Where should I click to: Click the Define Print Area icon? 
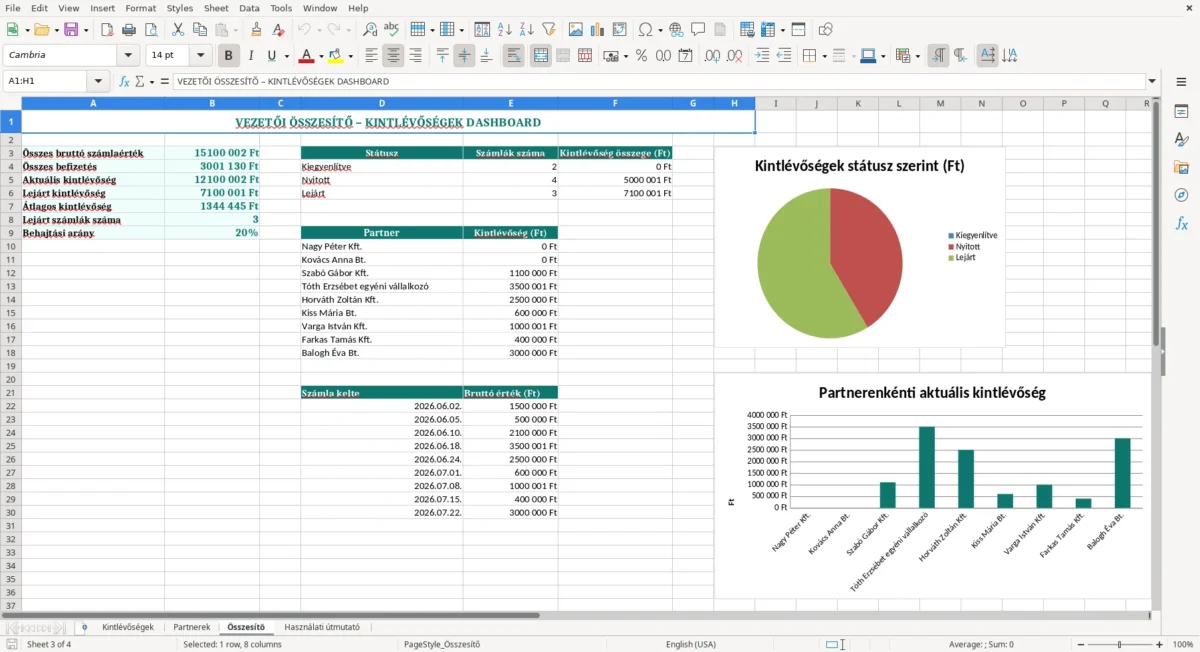(x=747, y=29)
